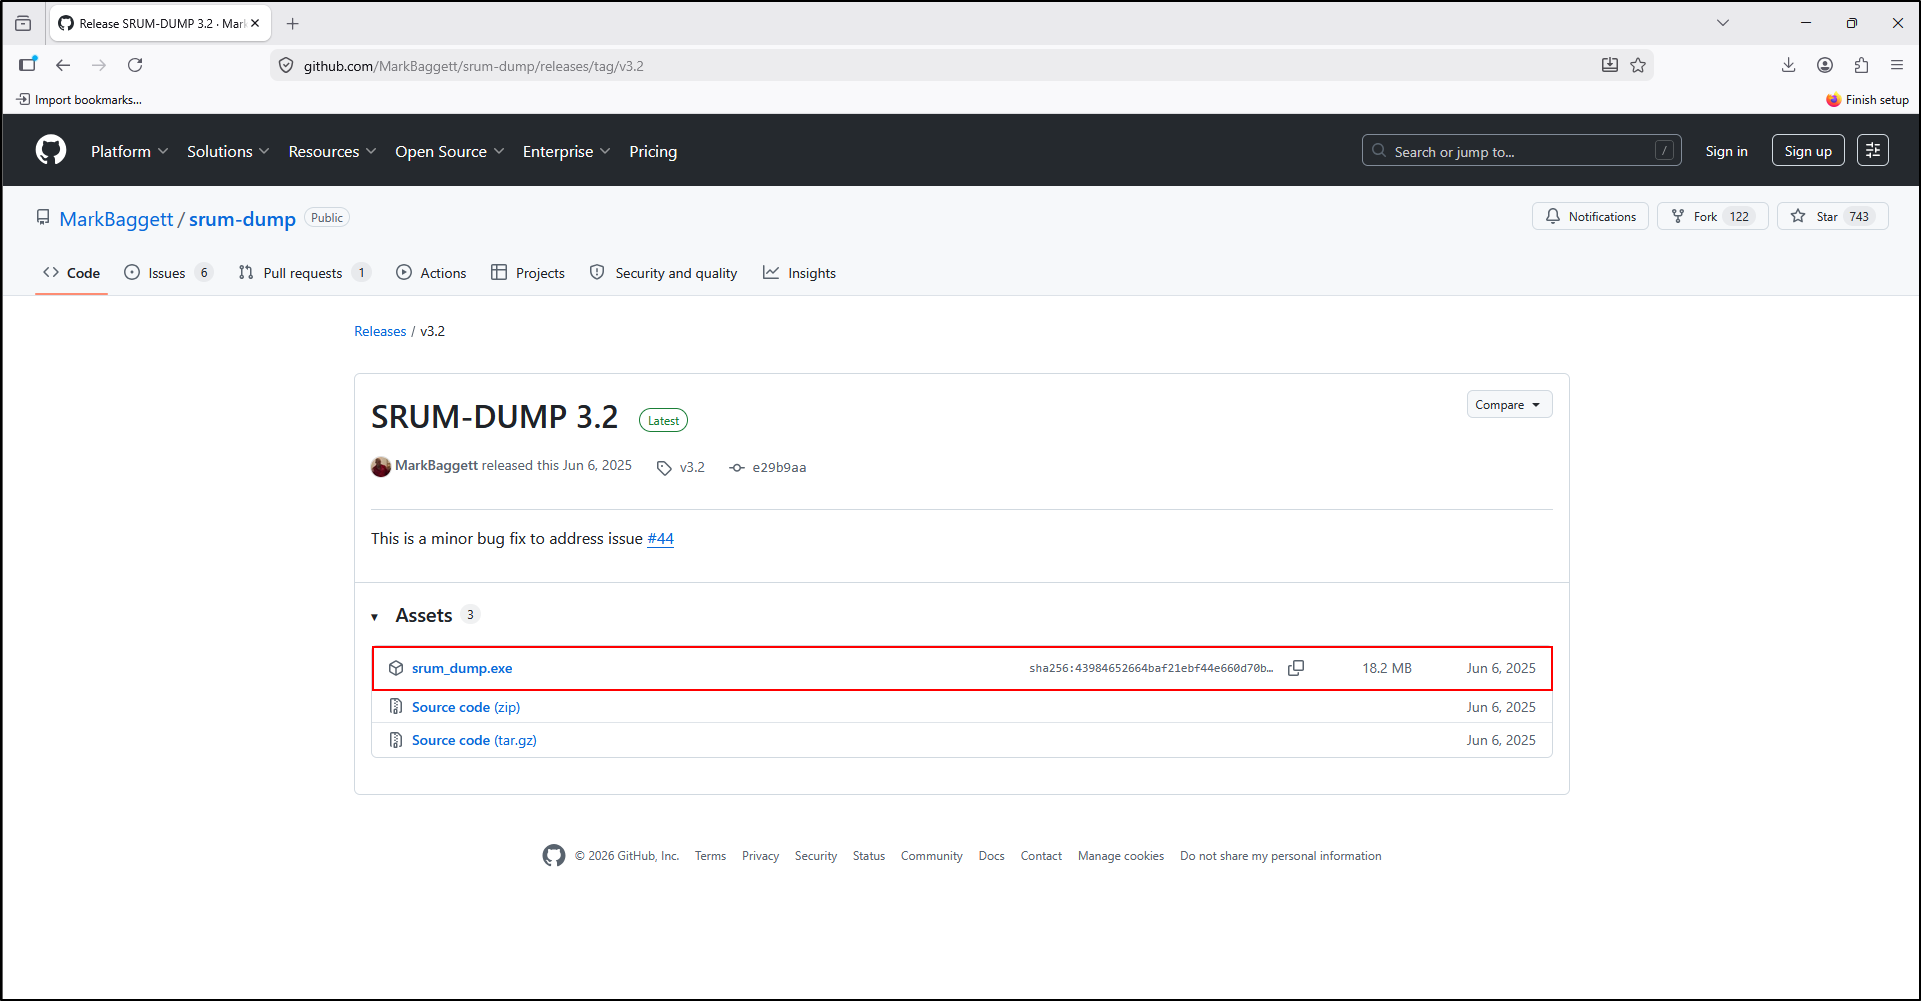The width and height of the screenshot is (1921, 1001).
Task: Expand the Resources menu
Action: 332,152
